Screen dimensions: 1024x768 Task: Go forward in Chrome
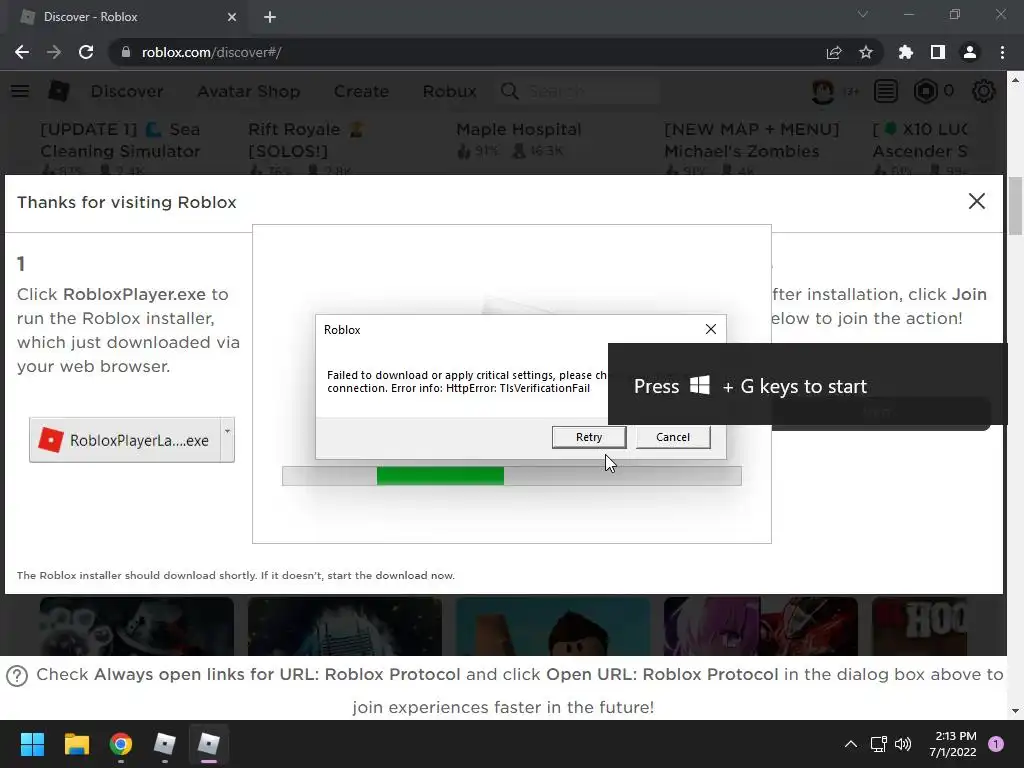point(54,52)
